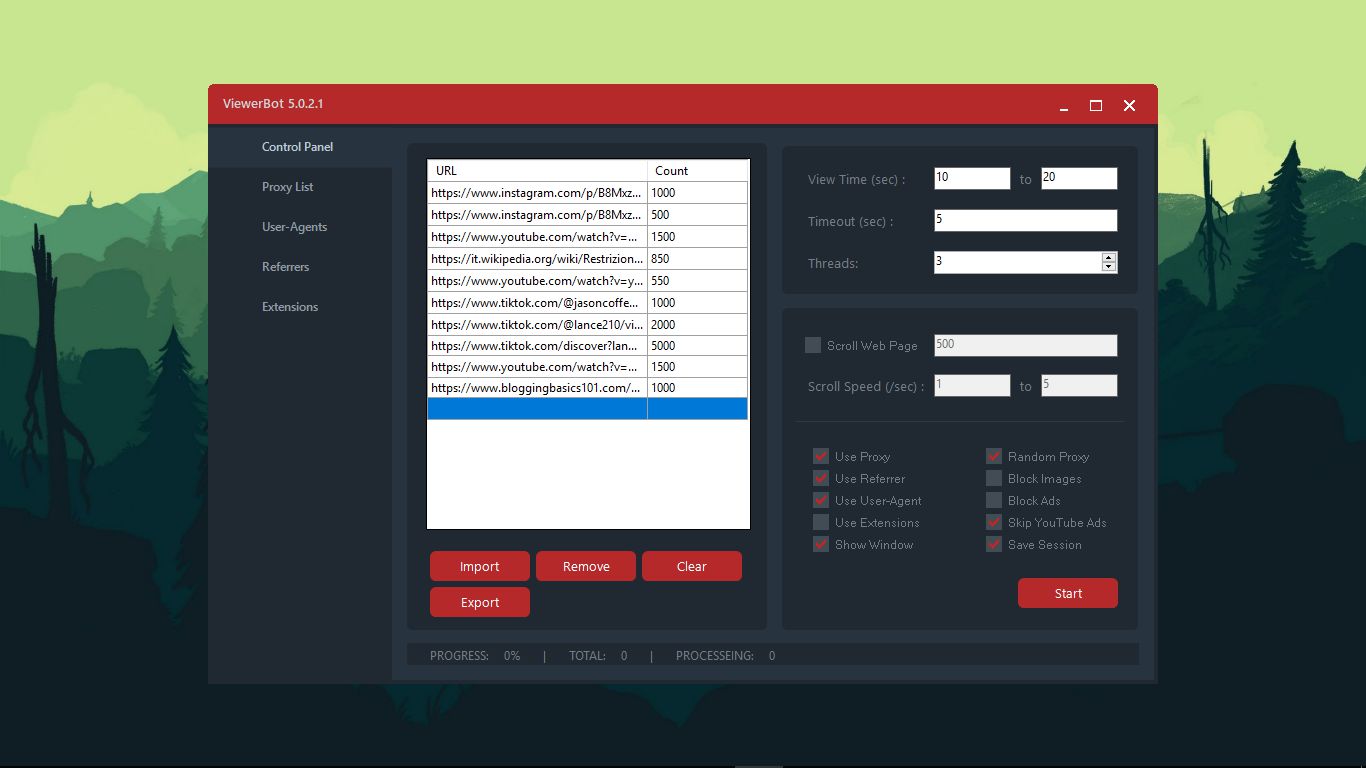Switch to the User-Agents tab
This screenshot has height=768, width=1366.
tap(294, 227)
